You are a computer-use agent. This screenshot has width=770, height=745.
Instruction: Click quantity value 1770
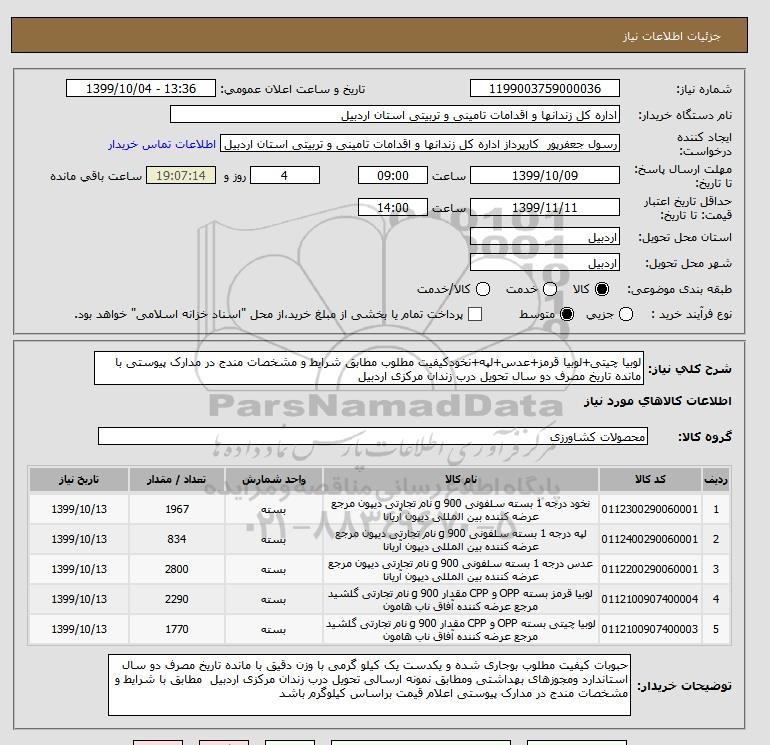[177, 629]
